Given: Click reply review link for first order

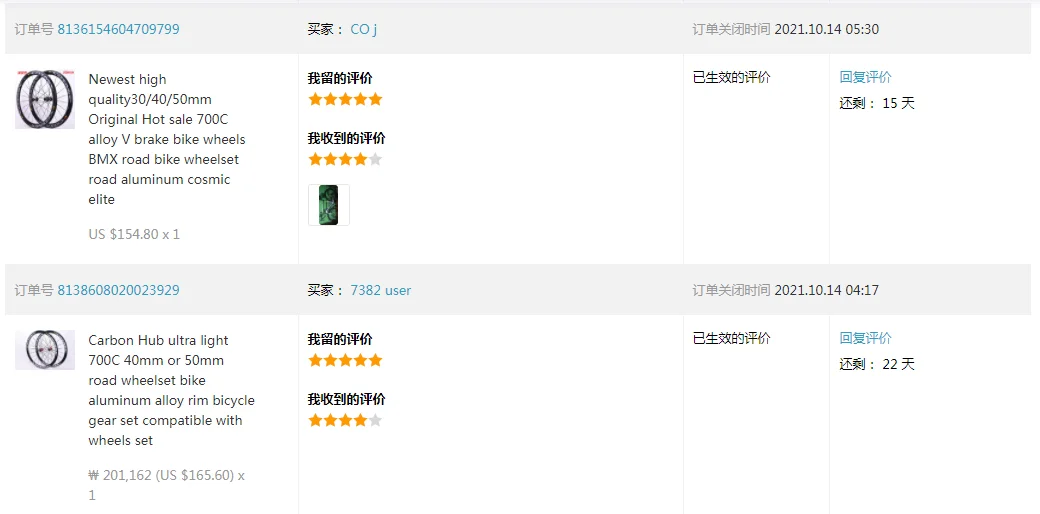Looking at the screenshot, I should coord(866,77).
